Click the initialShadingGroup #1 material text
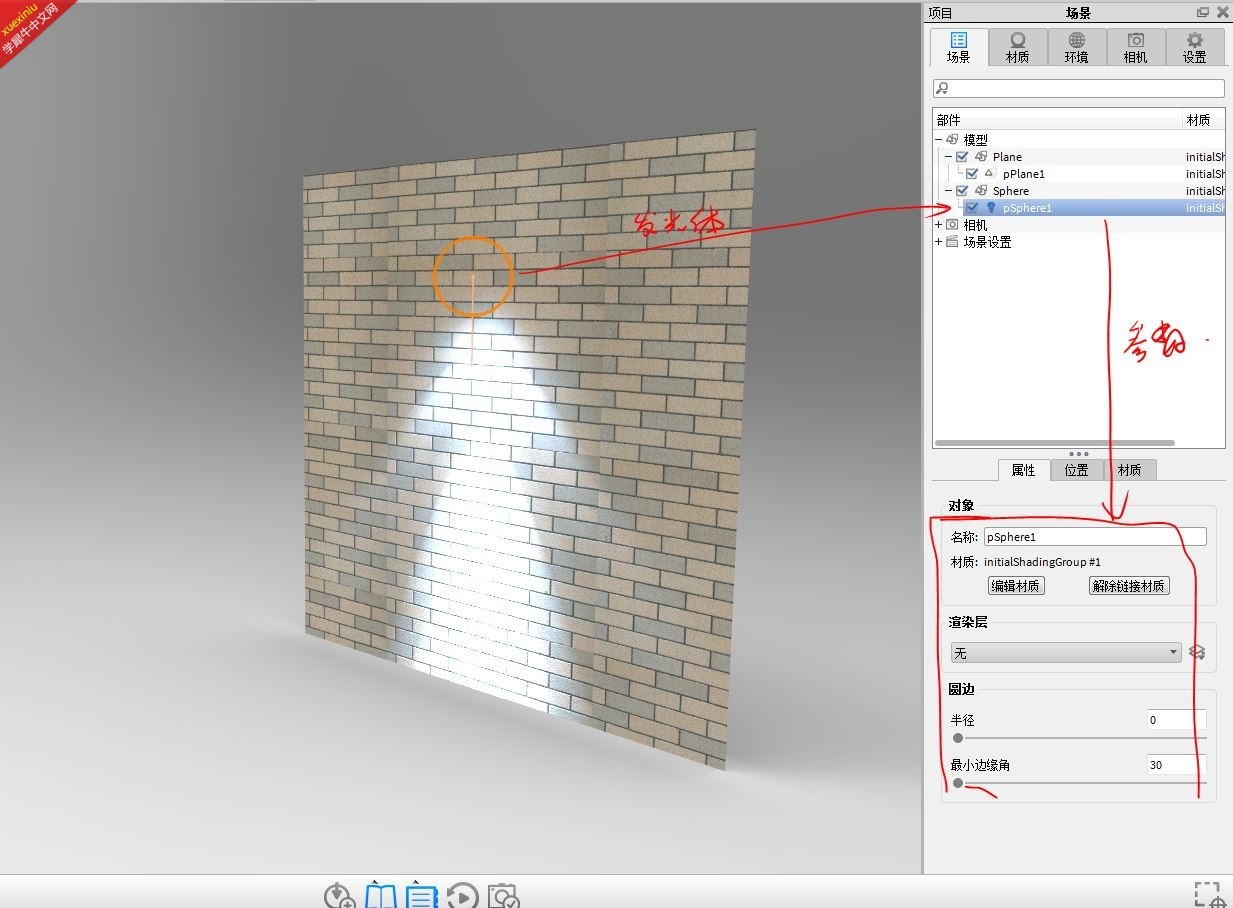 (1042, 562)
